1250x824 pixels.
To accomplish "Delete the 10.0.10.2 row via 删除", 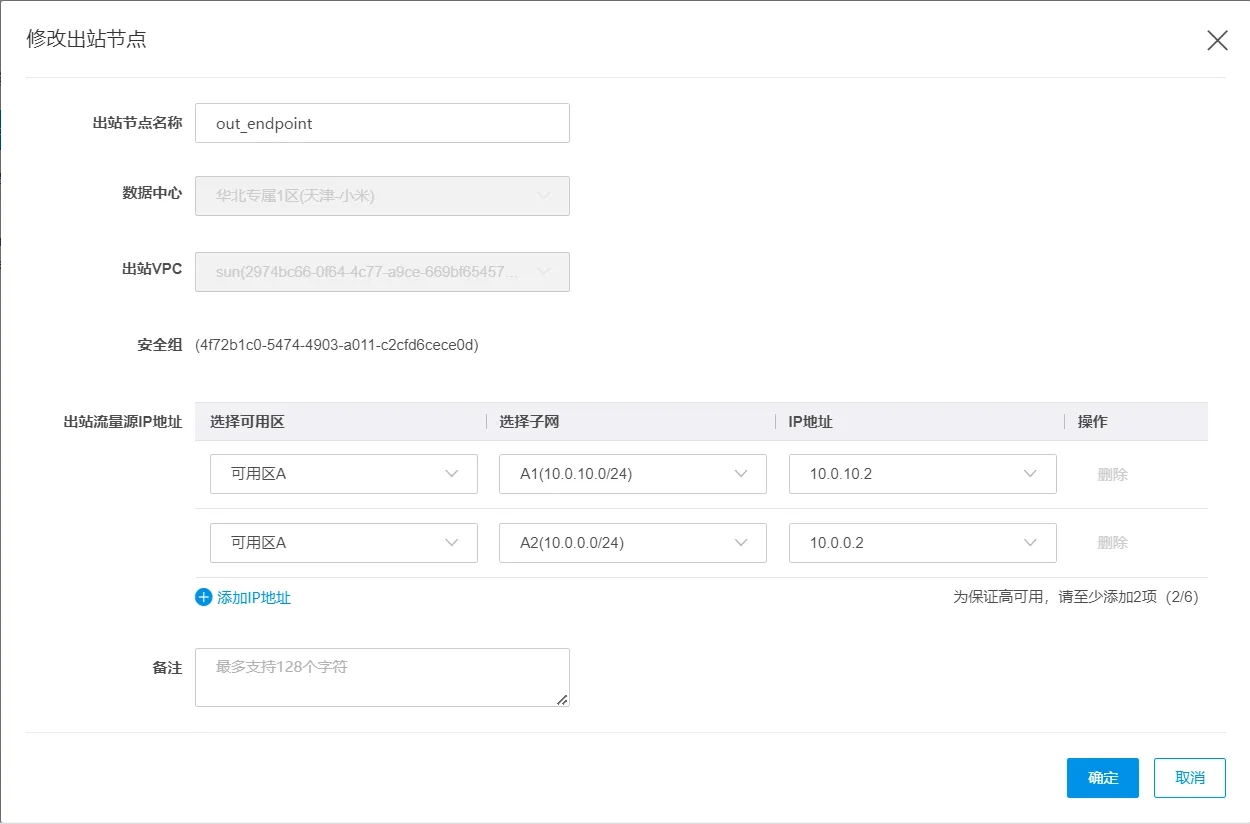I will tap(1112, 475).
